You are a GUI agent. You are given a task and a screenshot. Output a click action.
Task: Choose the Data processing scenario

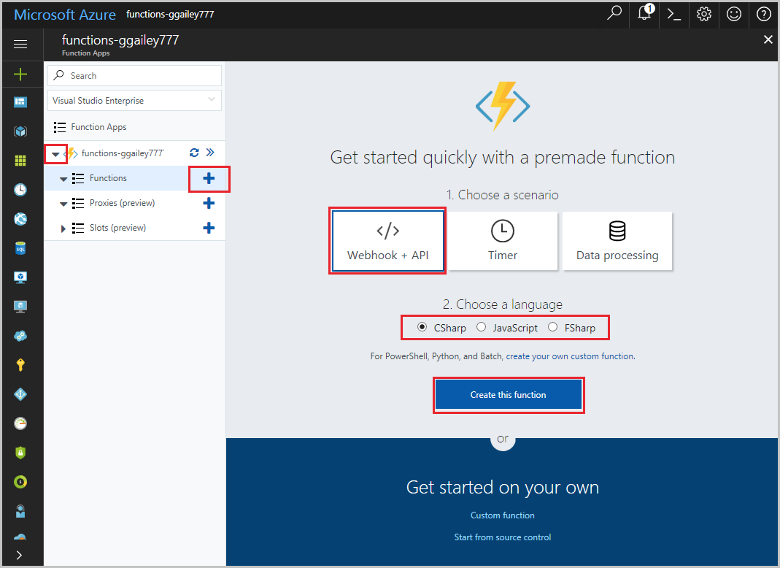point(617,241)
